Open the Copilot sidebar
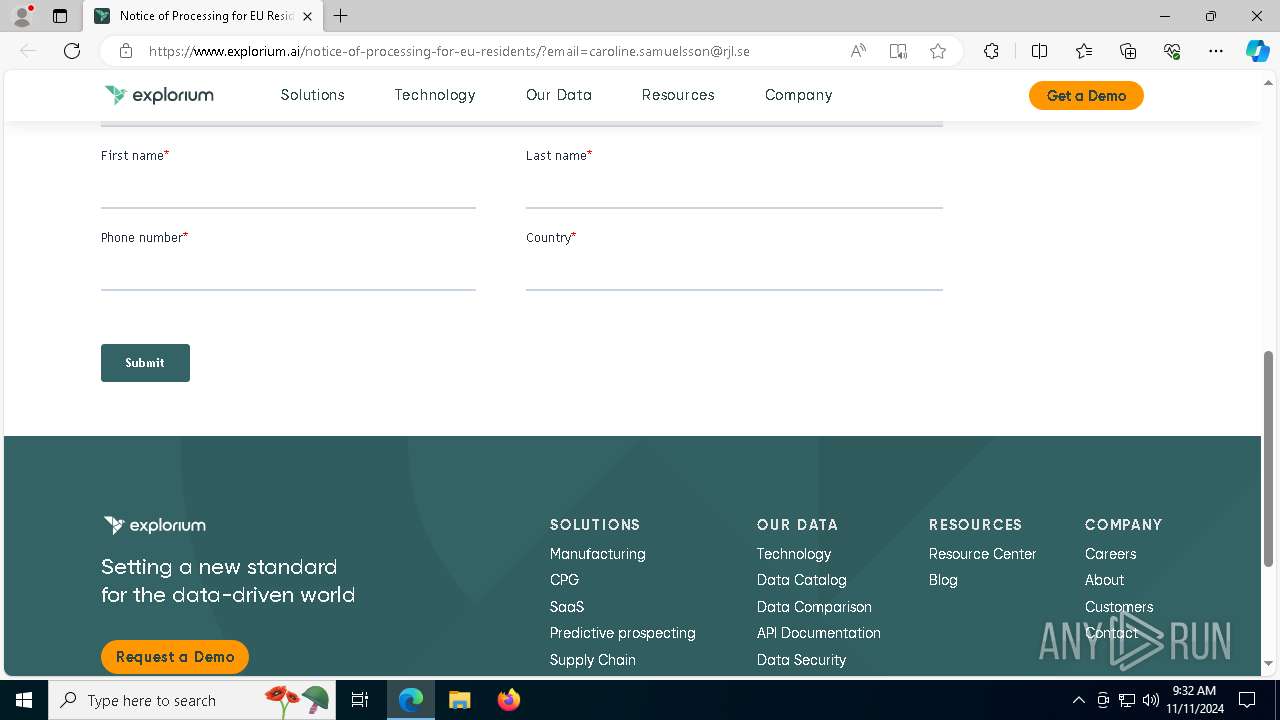 [x=1257, y=51]
